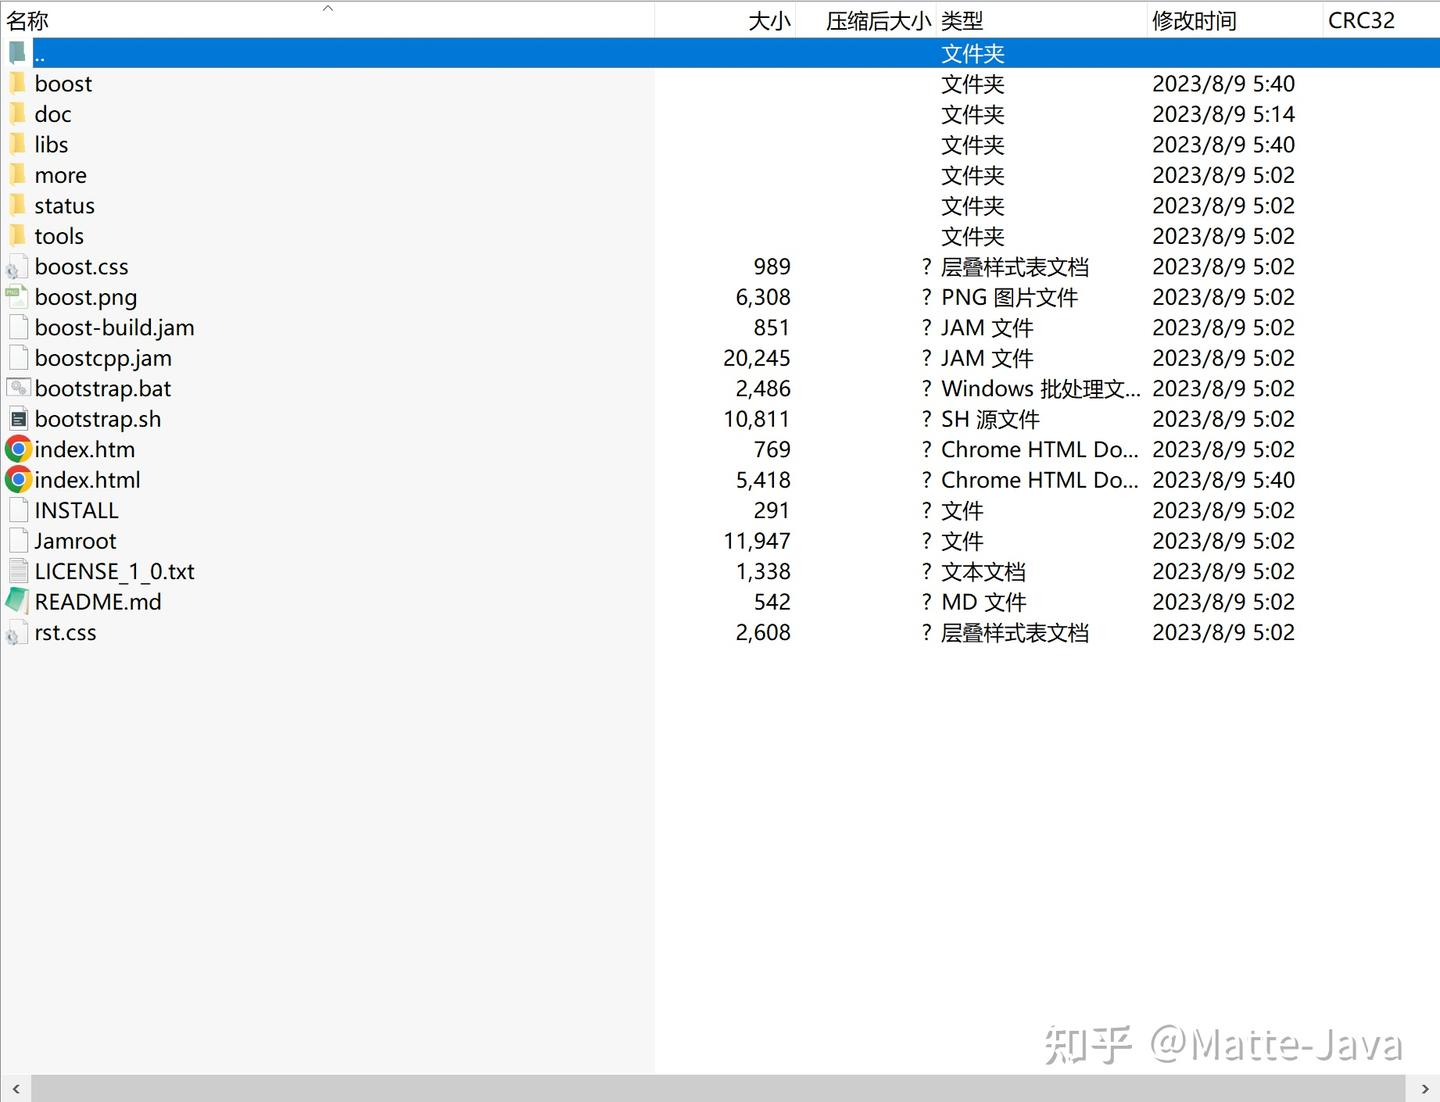
Task: Click the batch file icon for bootstrap.bat
Action: tap(18, 388)
